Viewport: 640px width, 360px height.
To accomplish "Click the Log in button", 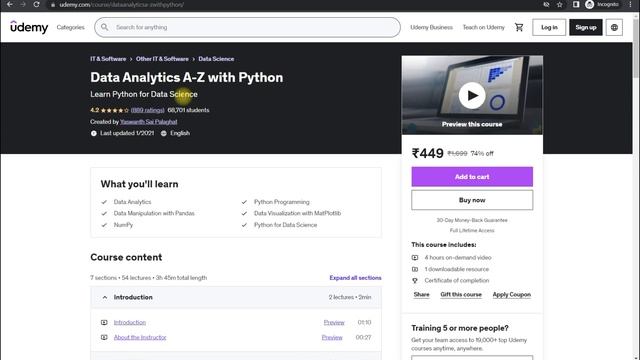I will coord(549,27).
